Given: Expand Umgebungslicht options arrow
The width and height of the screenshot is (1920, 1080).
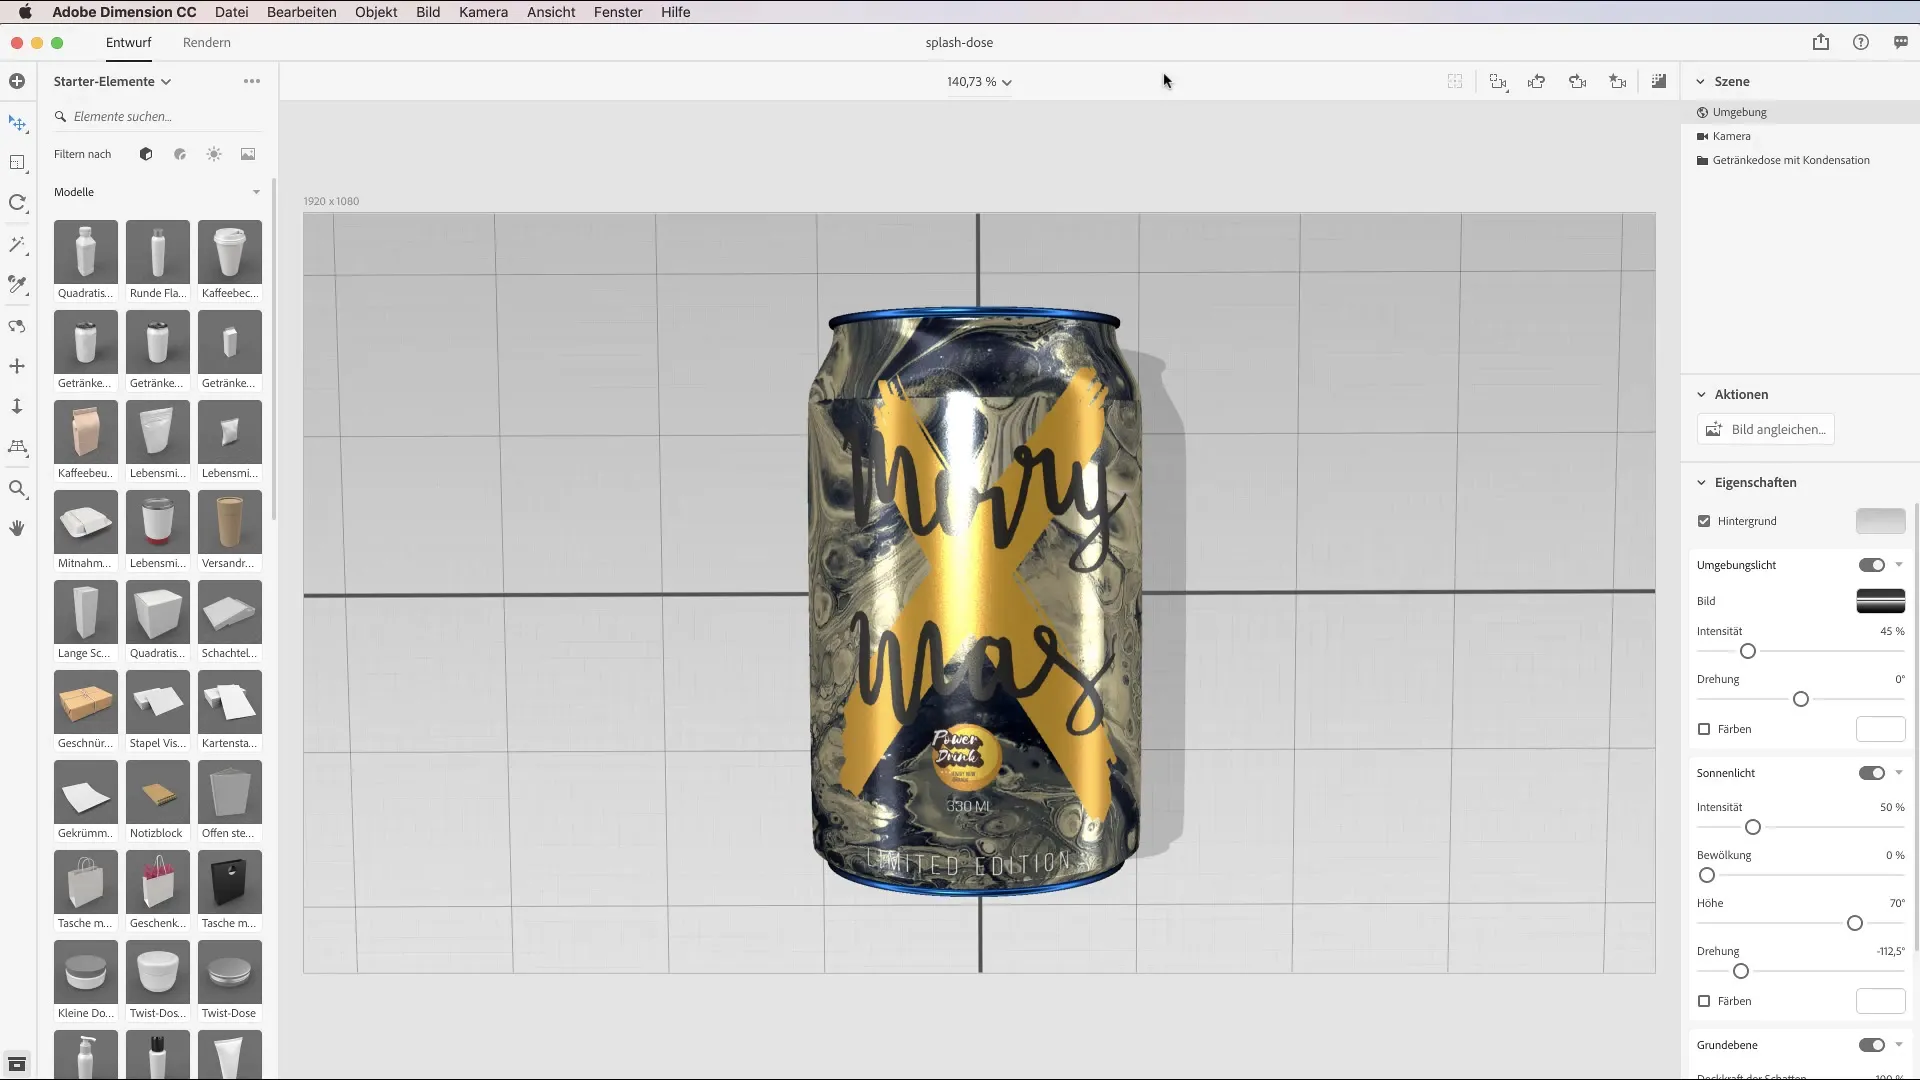Looking at the screenshot, I should (1899, 565).
